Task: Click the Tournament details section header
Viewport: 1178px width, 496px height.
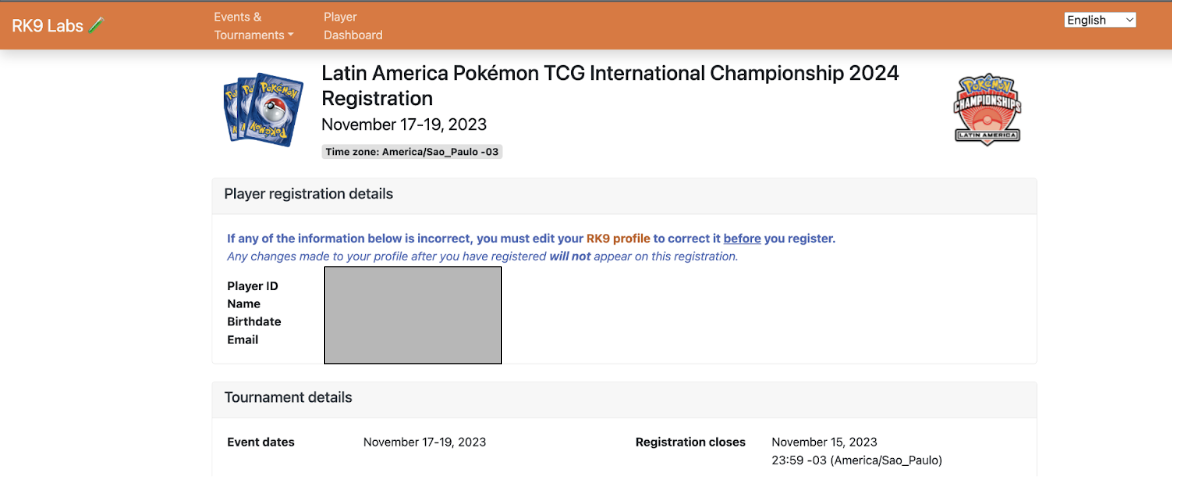Action: click(288, 397)
